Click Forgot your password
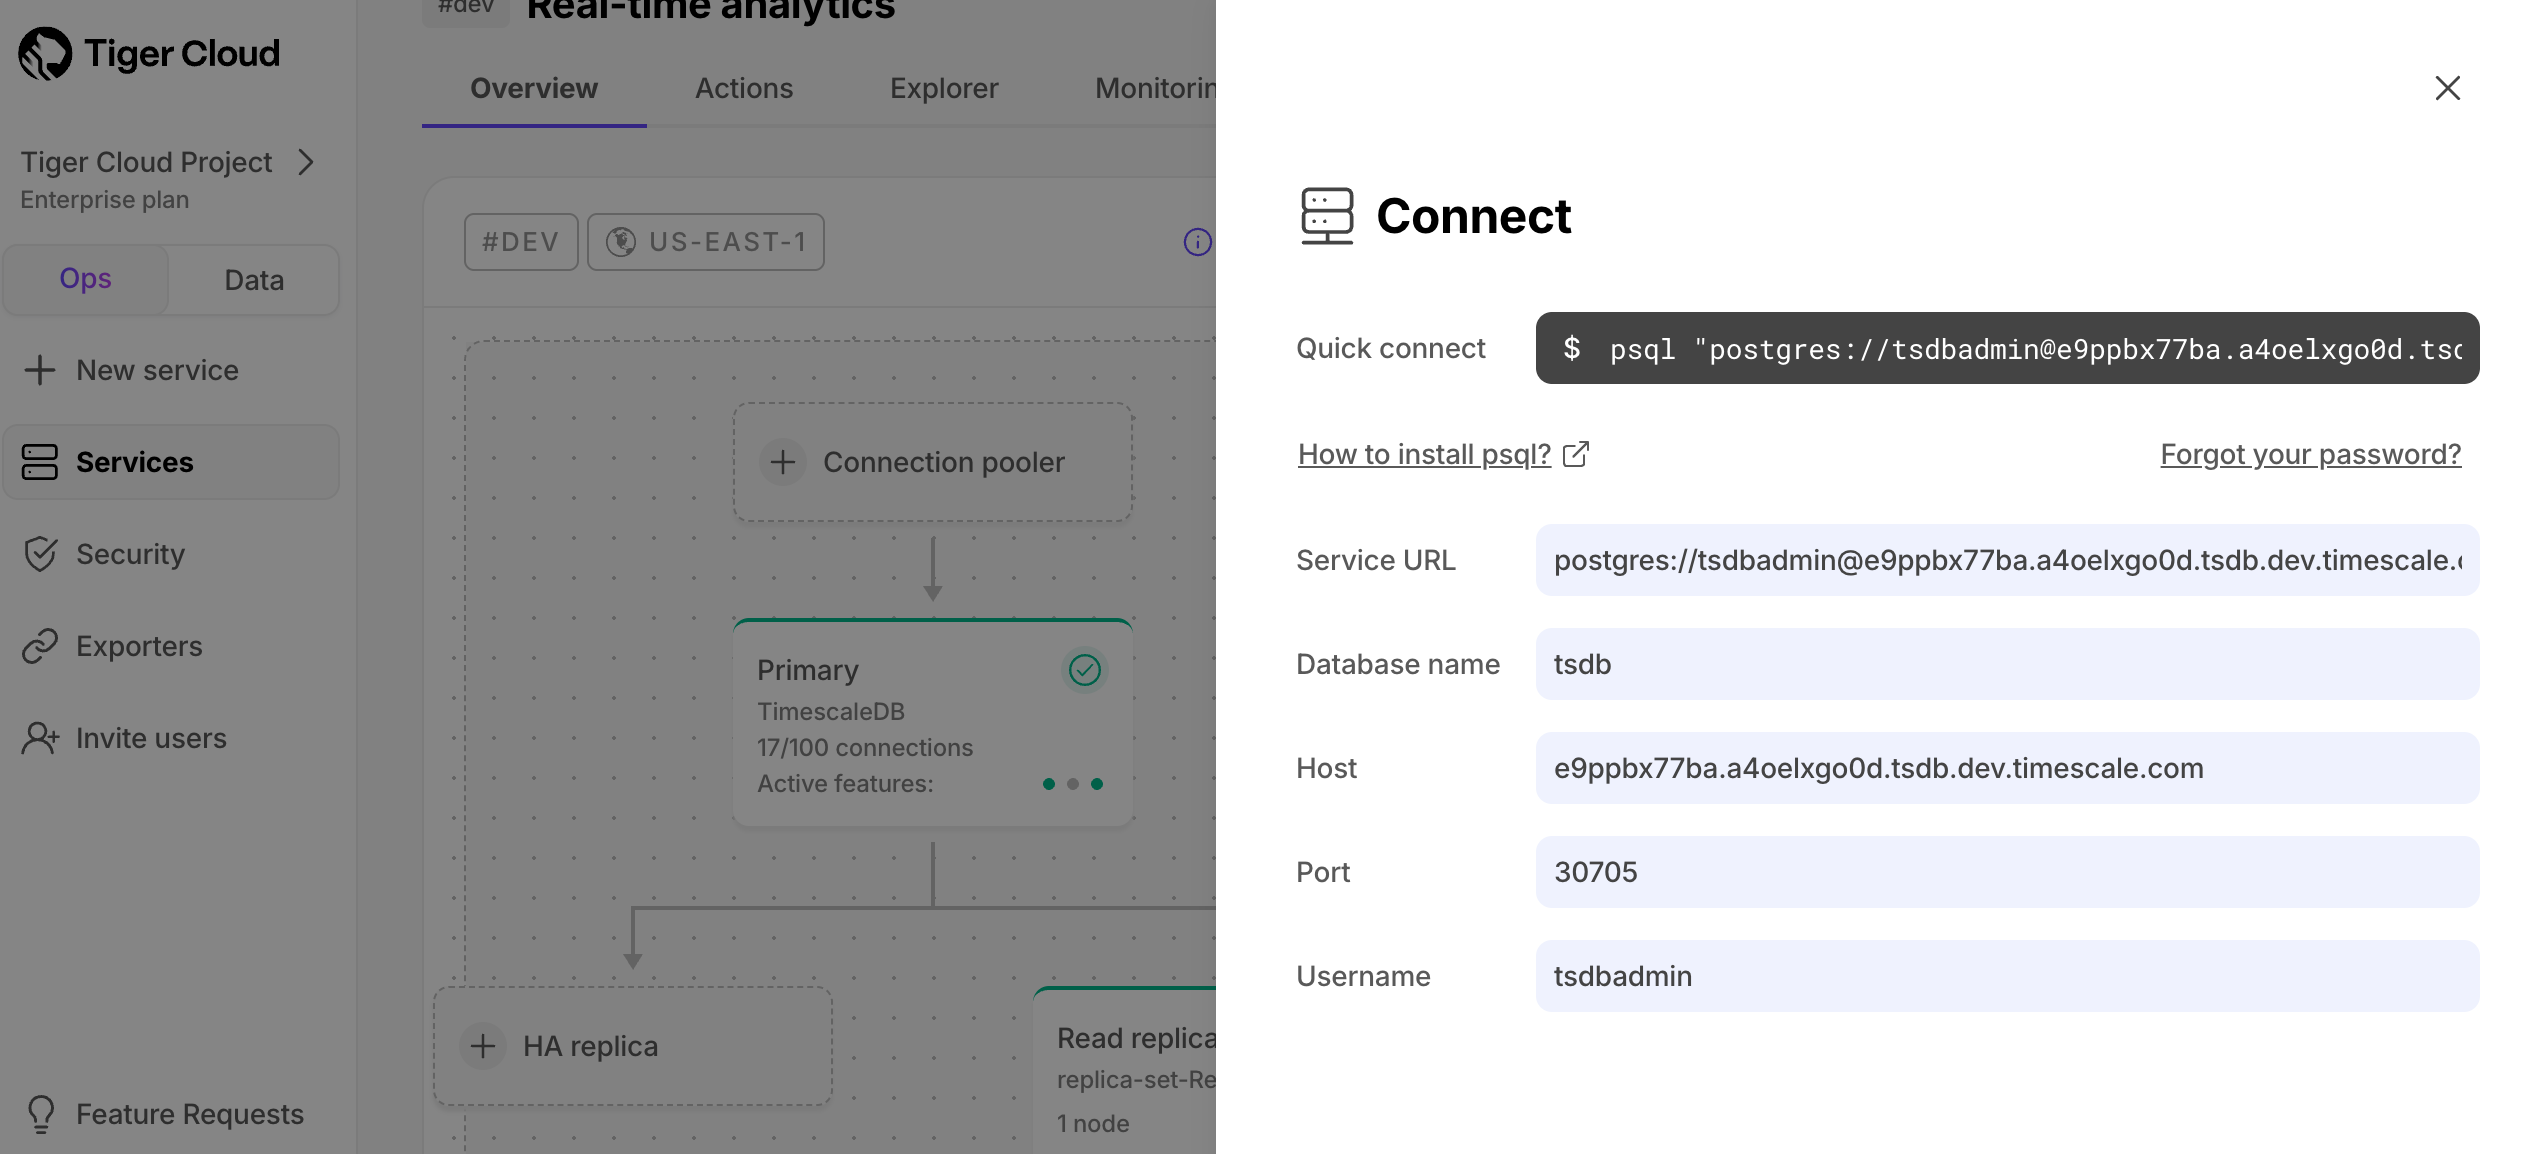This screenshot has height=1154, width=2544. (2310, 454)
